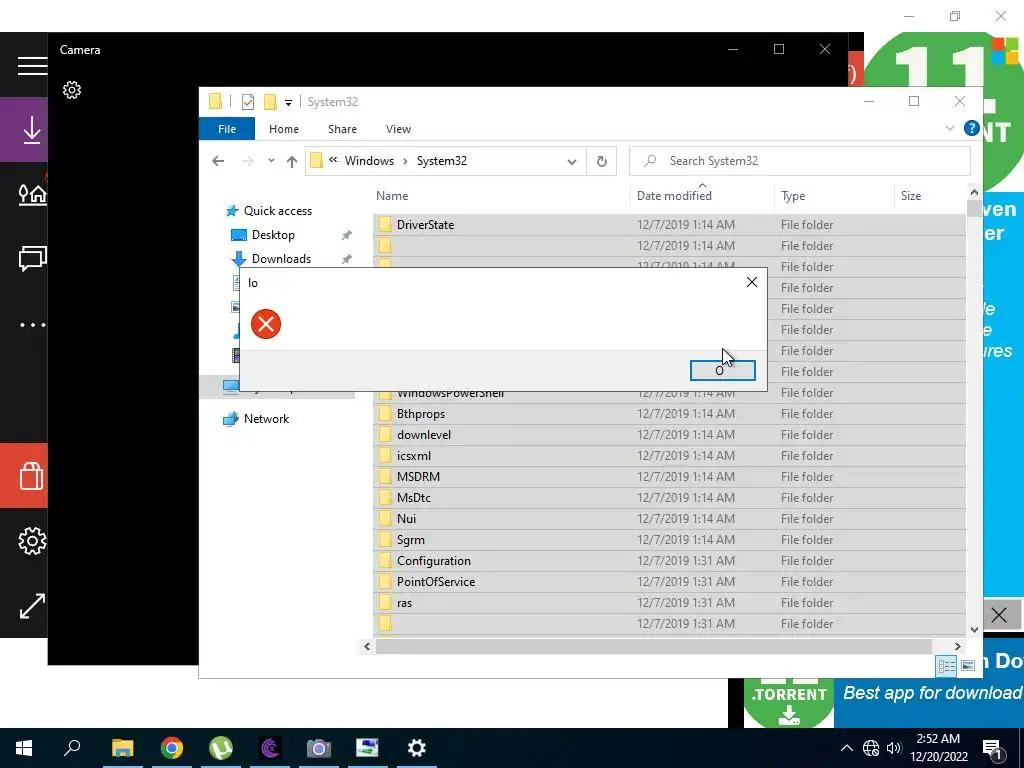1024x768 pixels.
Task: Open File Explorer from taskbar
Action: 123,748
